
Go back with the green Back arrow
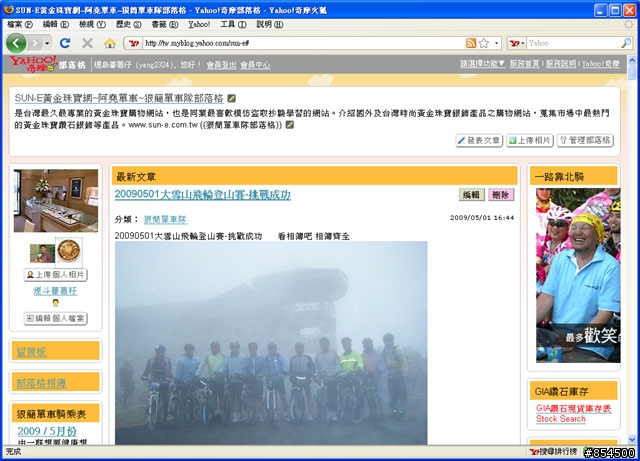pos(16,43)
